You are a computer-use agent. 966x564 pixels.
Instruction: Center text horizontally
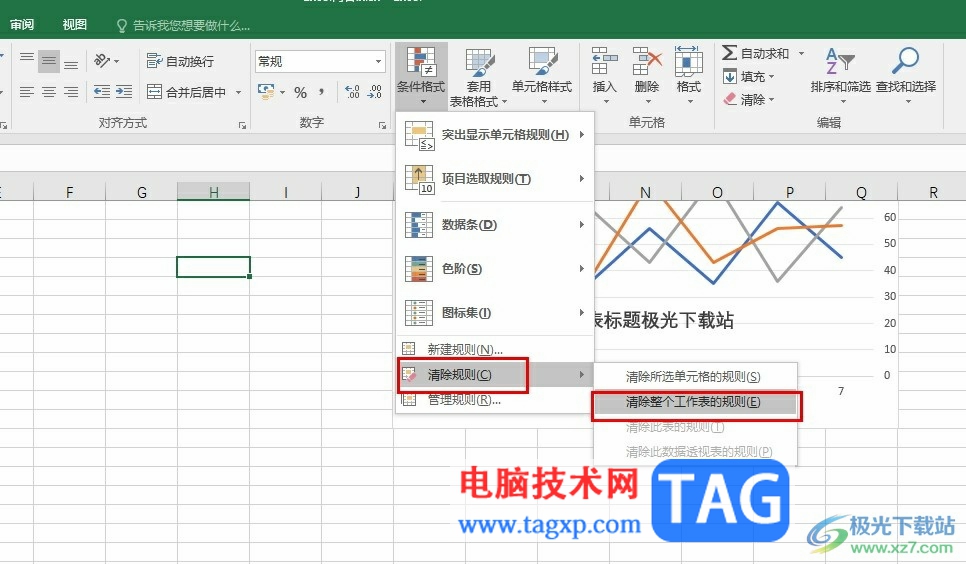click(x=49, y=92)
